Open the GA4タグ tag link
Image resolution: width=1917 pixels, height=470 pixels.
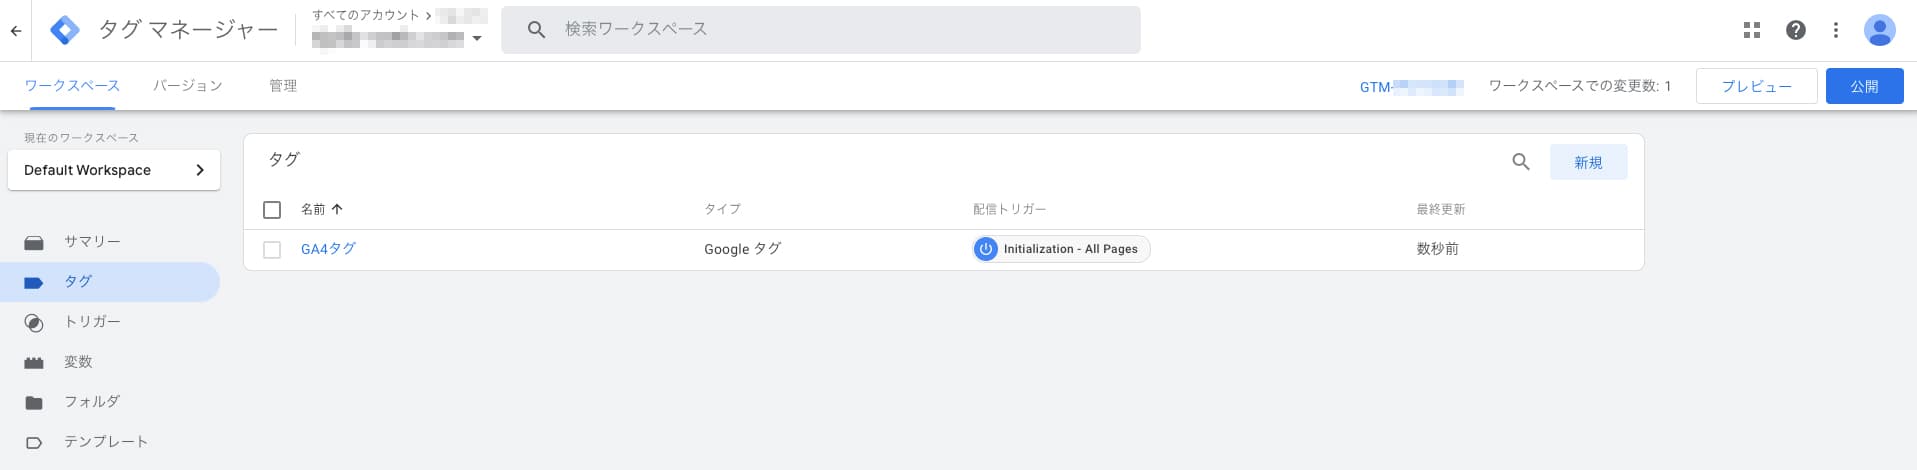pos(328,249)
